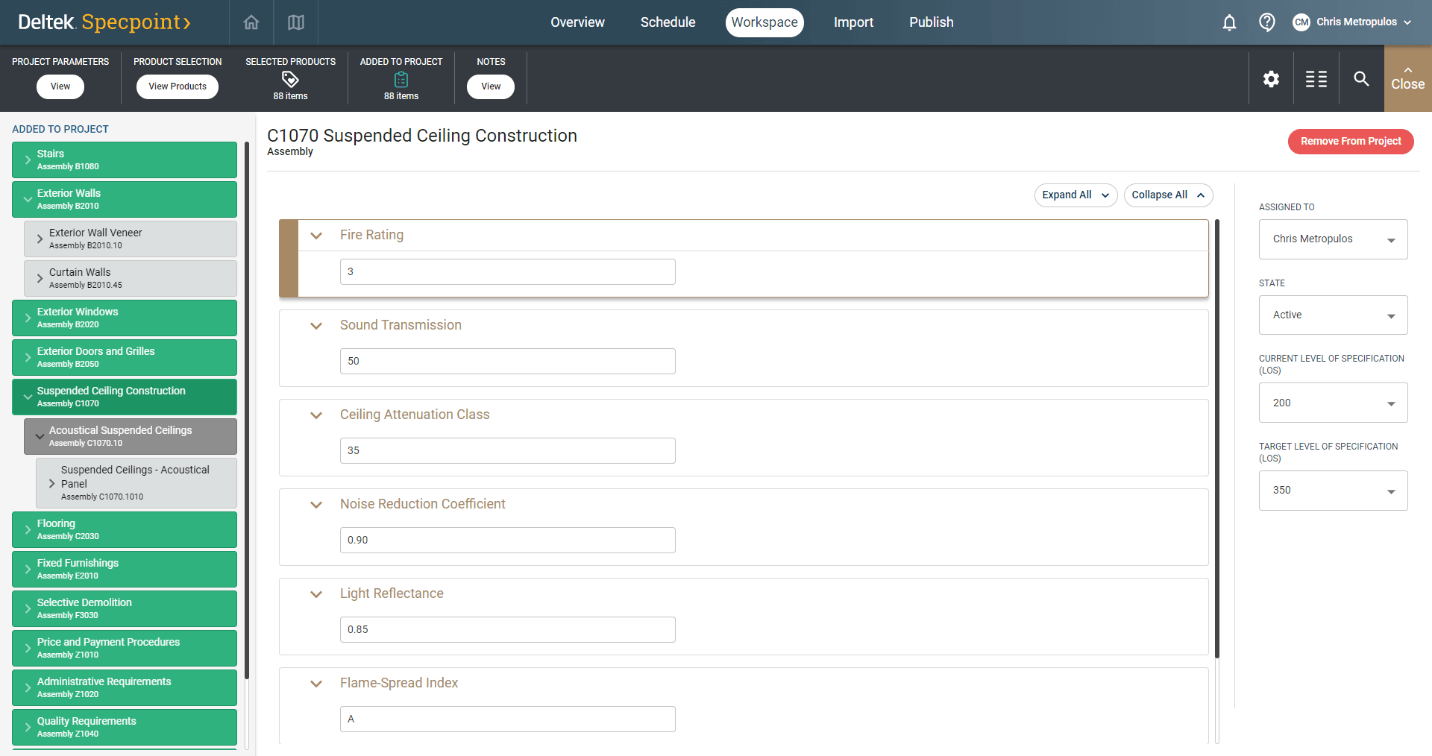Image resolution: width=1432 pixels, height=756 pixels.
Task: Click the help question mark icon
Action: pyautogui.click(x=1266, y=22)
